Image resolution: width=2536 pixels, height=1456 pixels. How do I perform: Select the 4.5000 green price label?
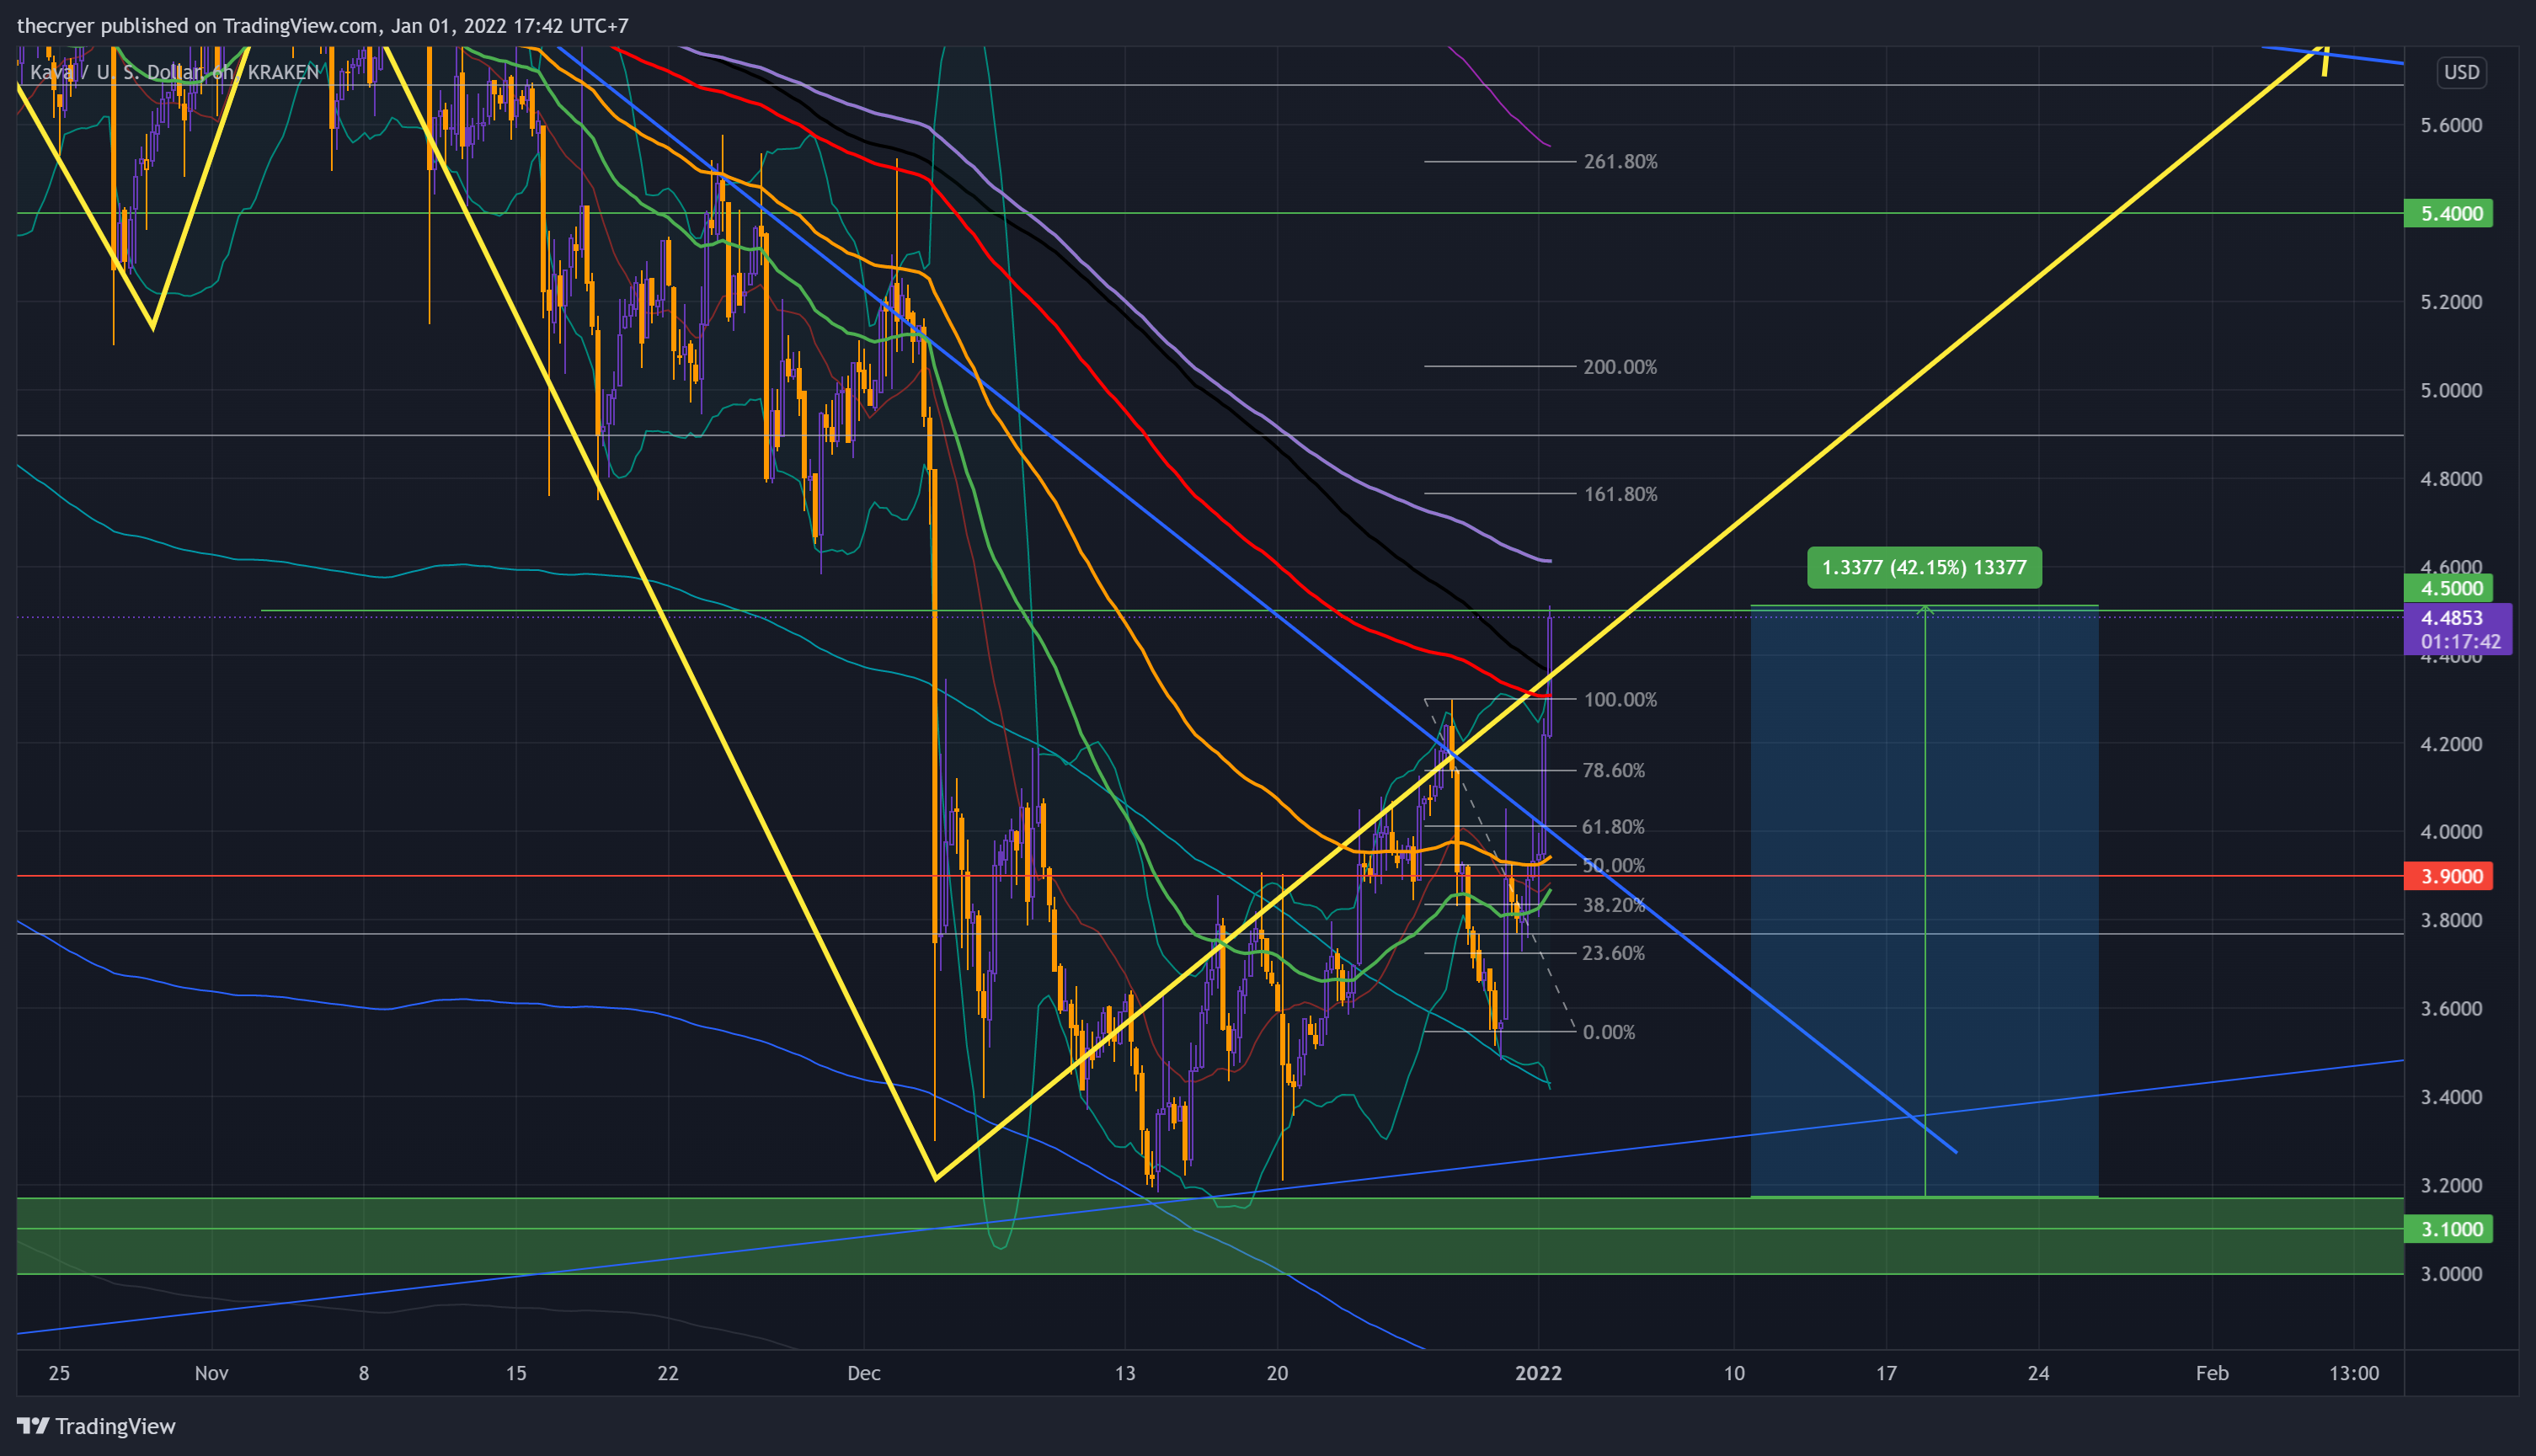2448,588
